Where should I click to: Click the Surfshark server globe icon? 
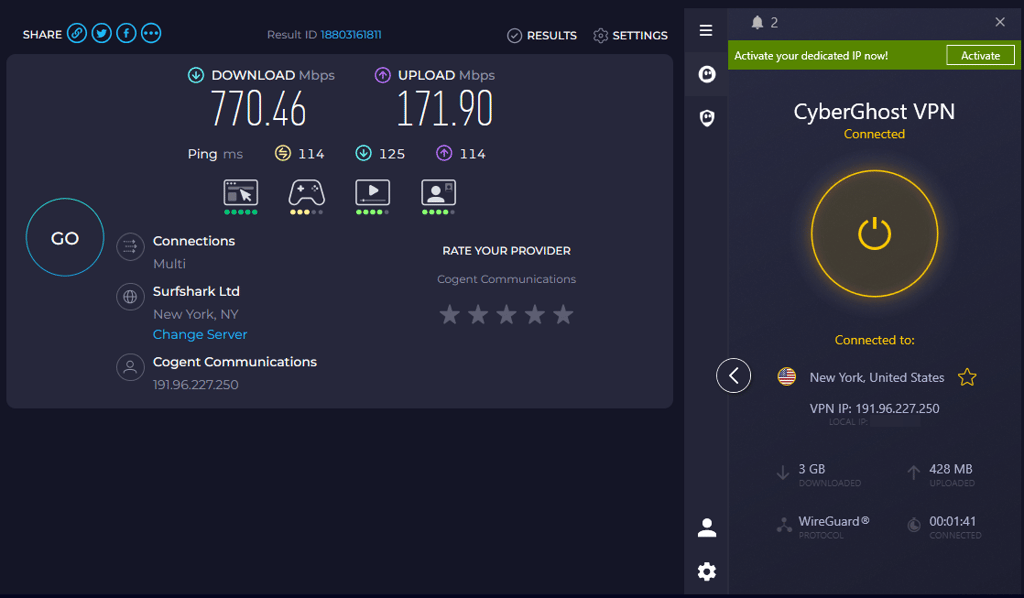click(x=130, y=296)
